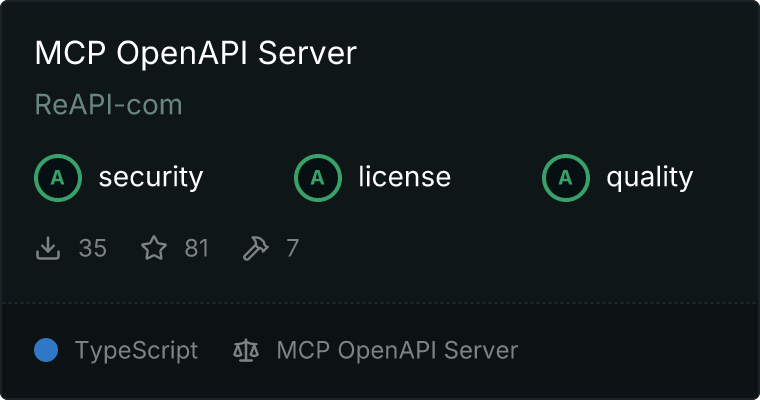
Task: Click the empty card area right of the title
Action: click(x=560, y=53)
